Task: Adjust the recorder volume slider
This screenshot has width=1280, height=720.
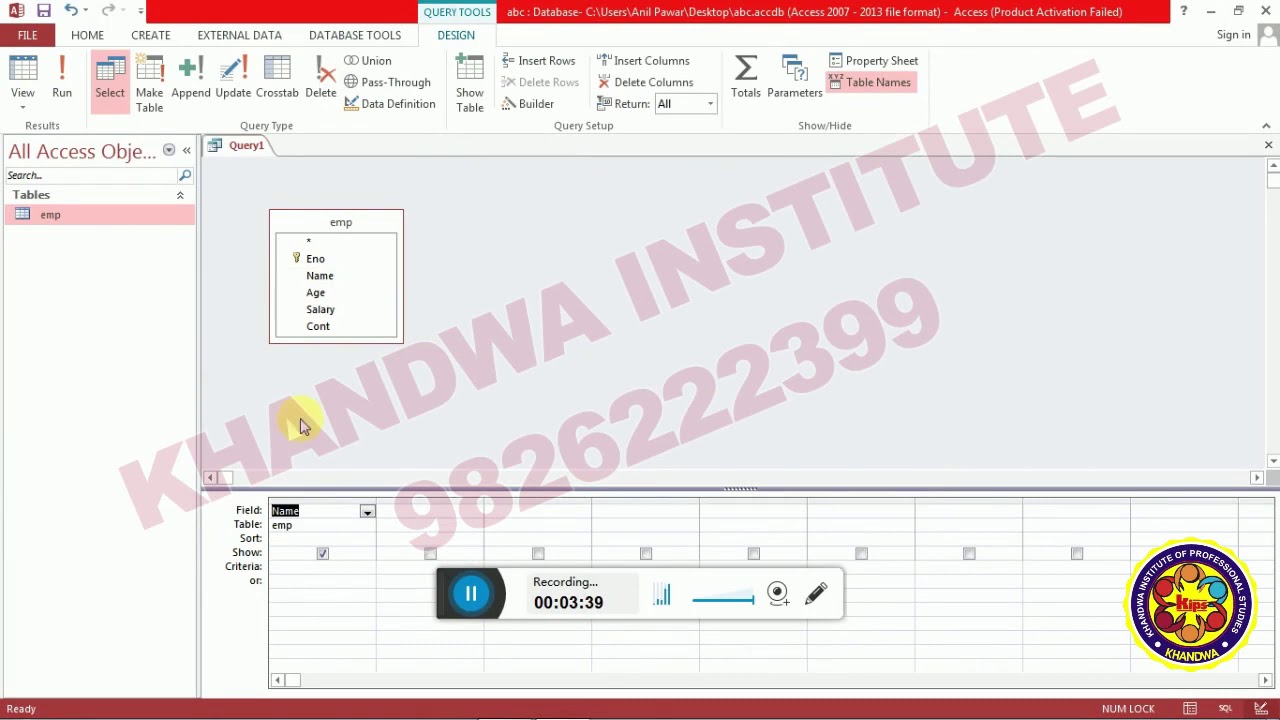Action: (x=723, y=600)
